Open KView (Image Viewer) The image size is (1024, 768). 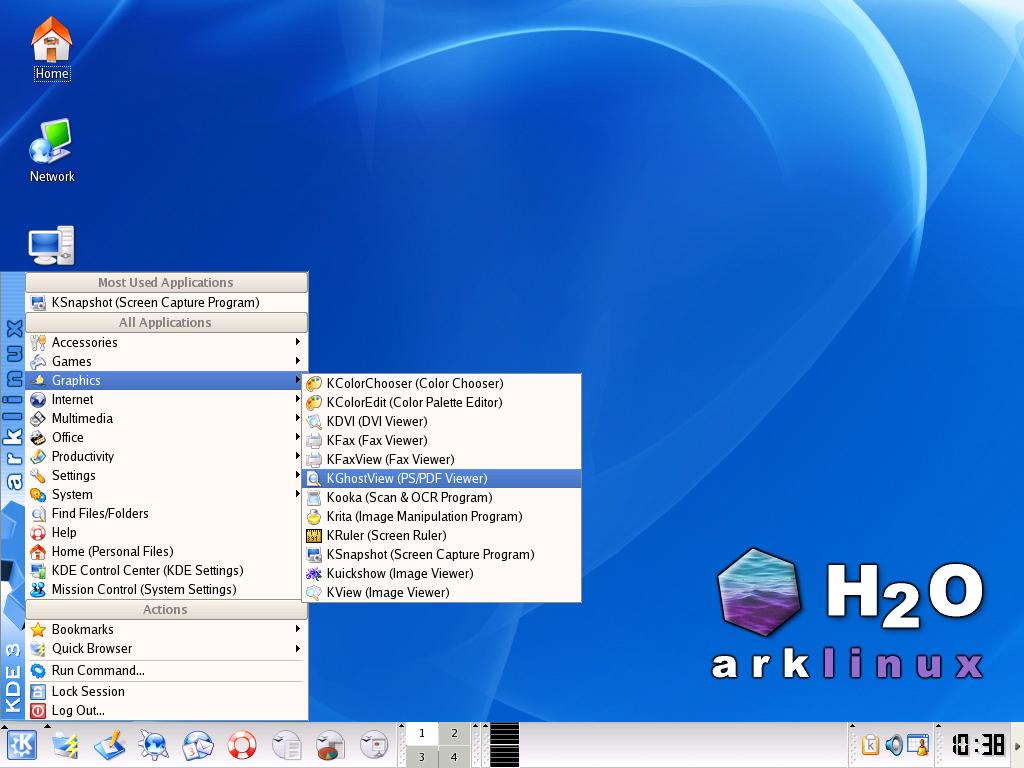pyautogui.click(x=442, y=592)
